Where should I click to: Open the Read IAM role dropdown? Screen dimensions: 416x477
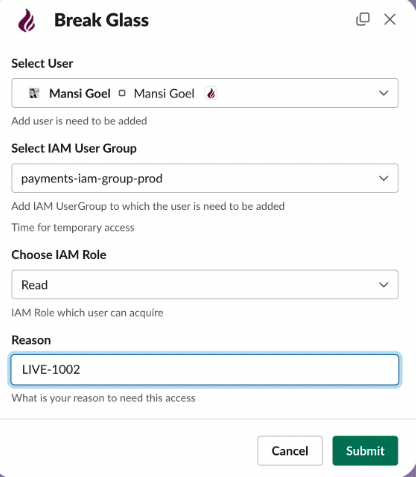[x=205, y=285]
